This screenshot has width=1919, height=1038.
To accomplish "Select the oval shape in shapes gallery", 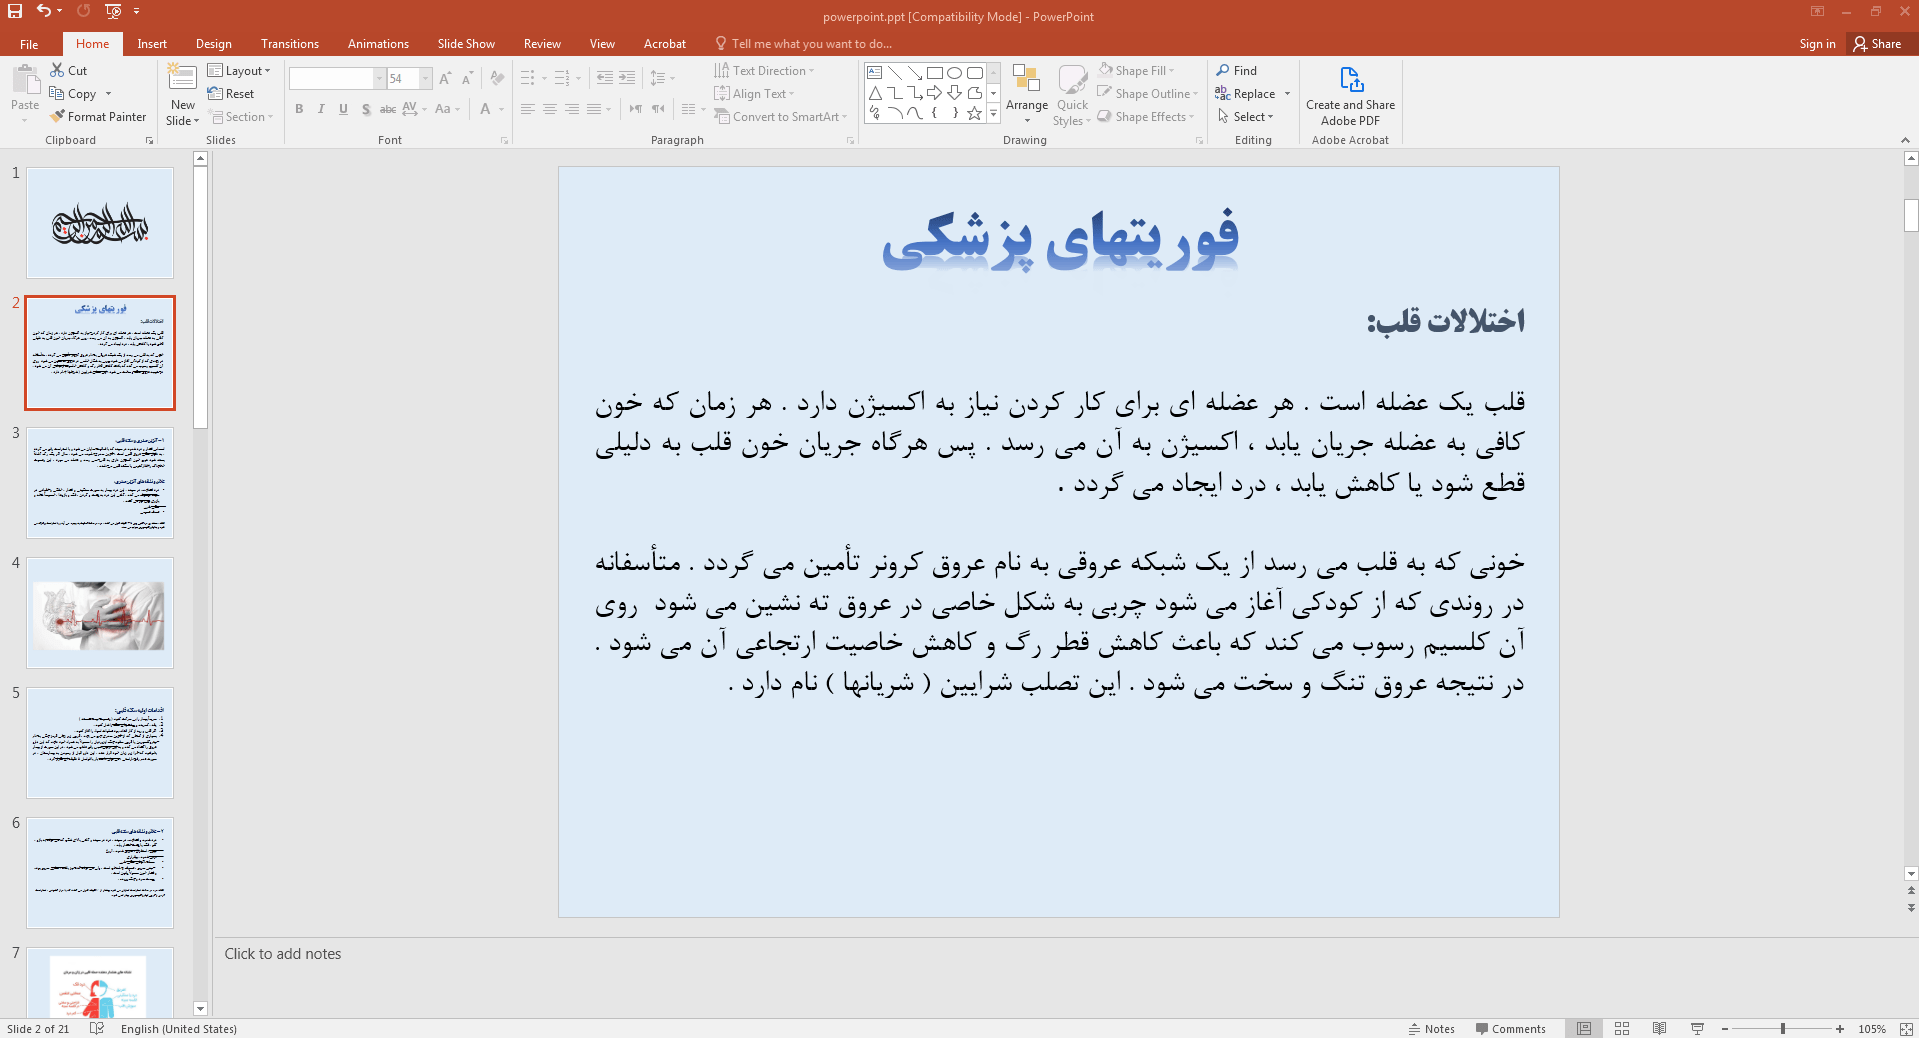I will click(954, 73).
